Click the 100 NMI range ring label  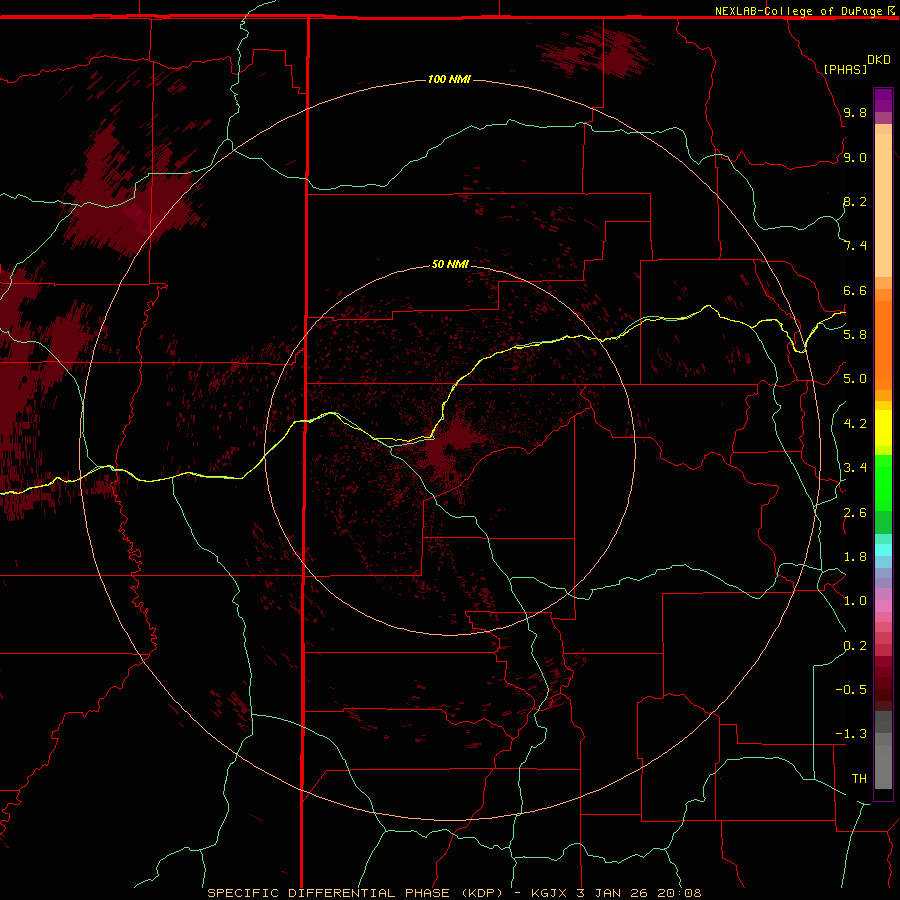pyautogui.click(x=449, y=79)
